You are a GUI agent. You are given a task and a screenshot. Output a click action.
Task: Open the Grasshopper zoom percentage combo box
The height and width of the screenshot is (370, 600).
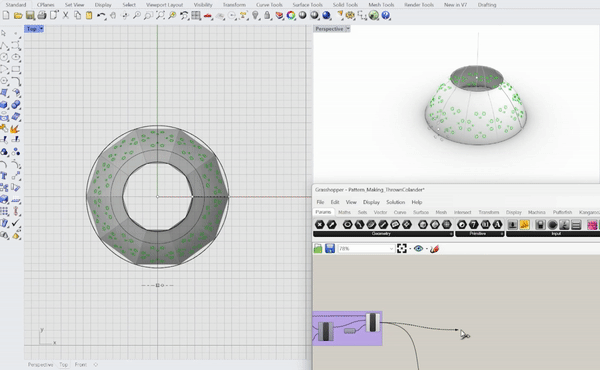366,249
